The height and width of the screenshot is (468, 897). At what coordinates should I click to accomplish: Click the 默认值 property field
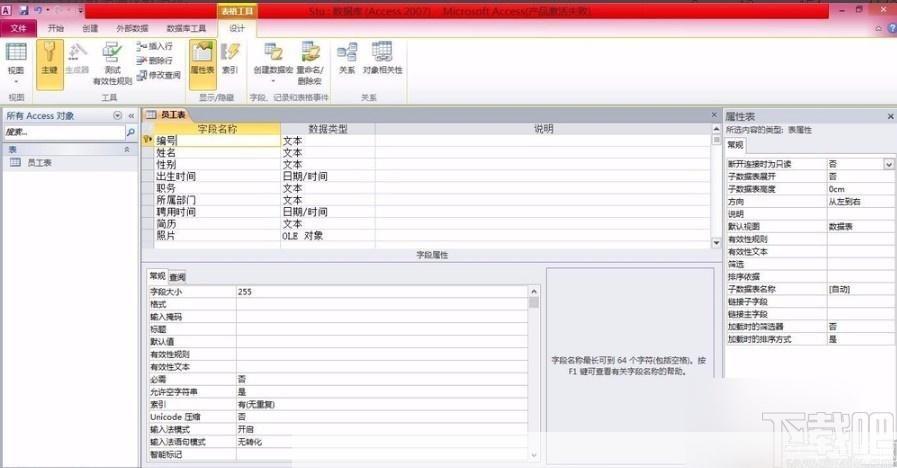[x=382, y=342]
